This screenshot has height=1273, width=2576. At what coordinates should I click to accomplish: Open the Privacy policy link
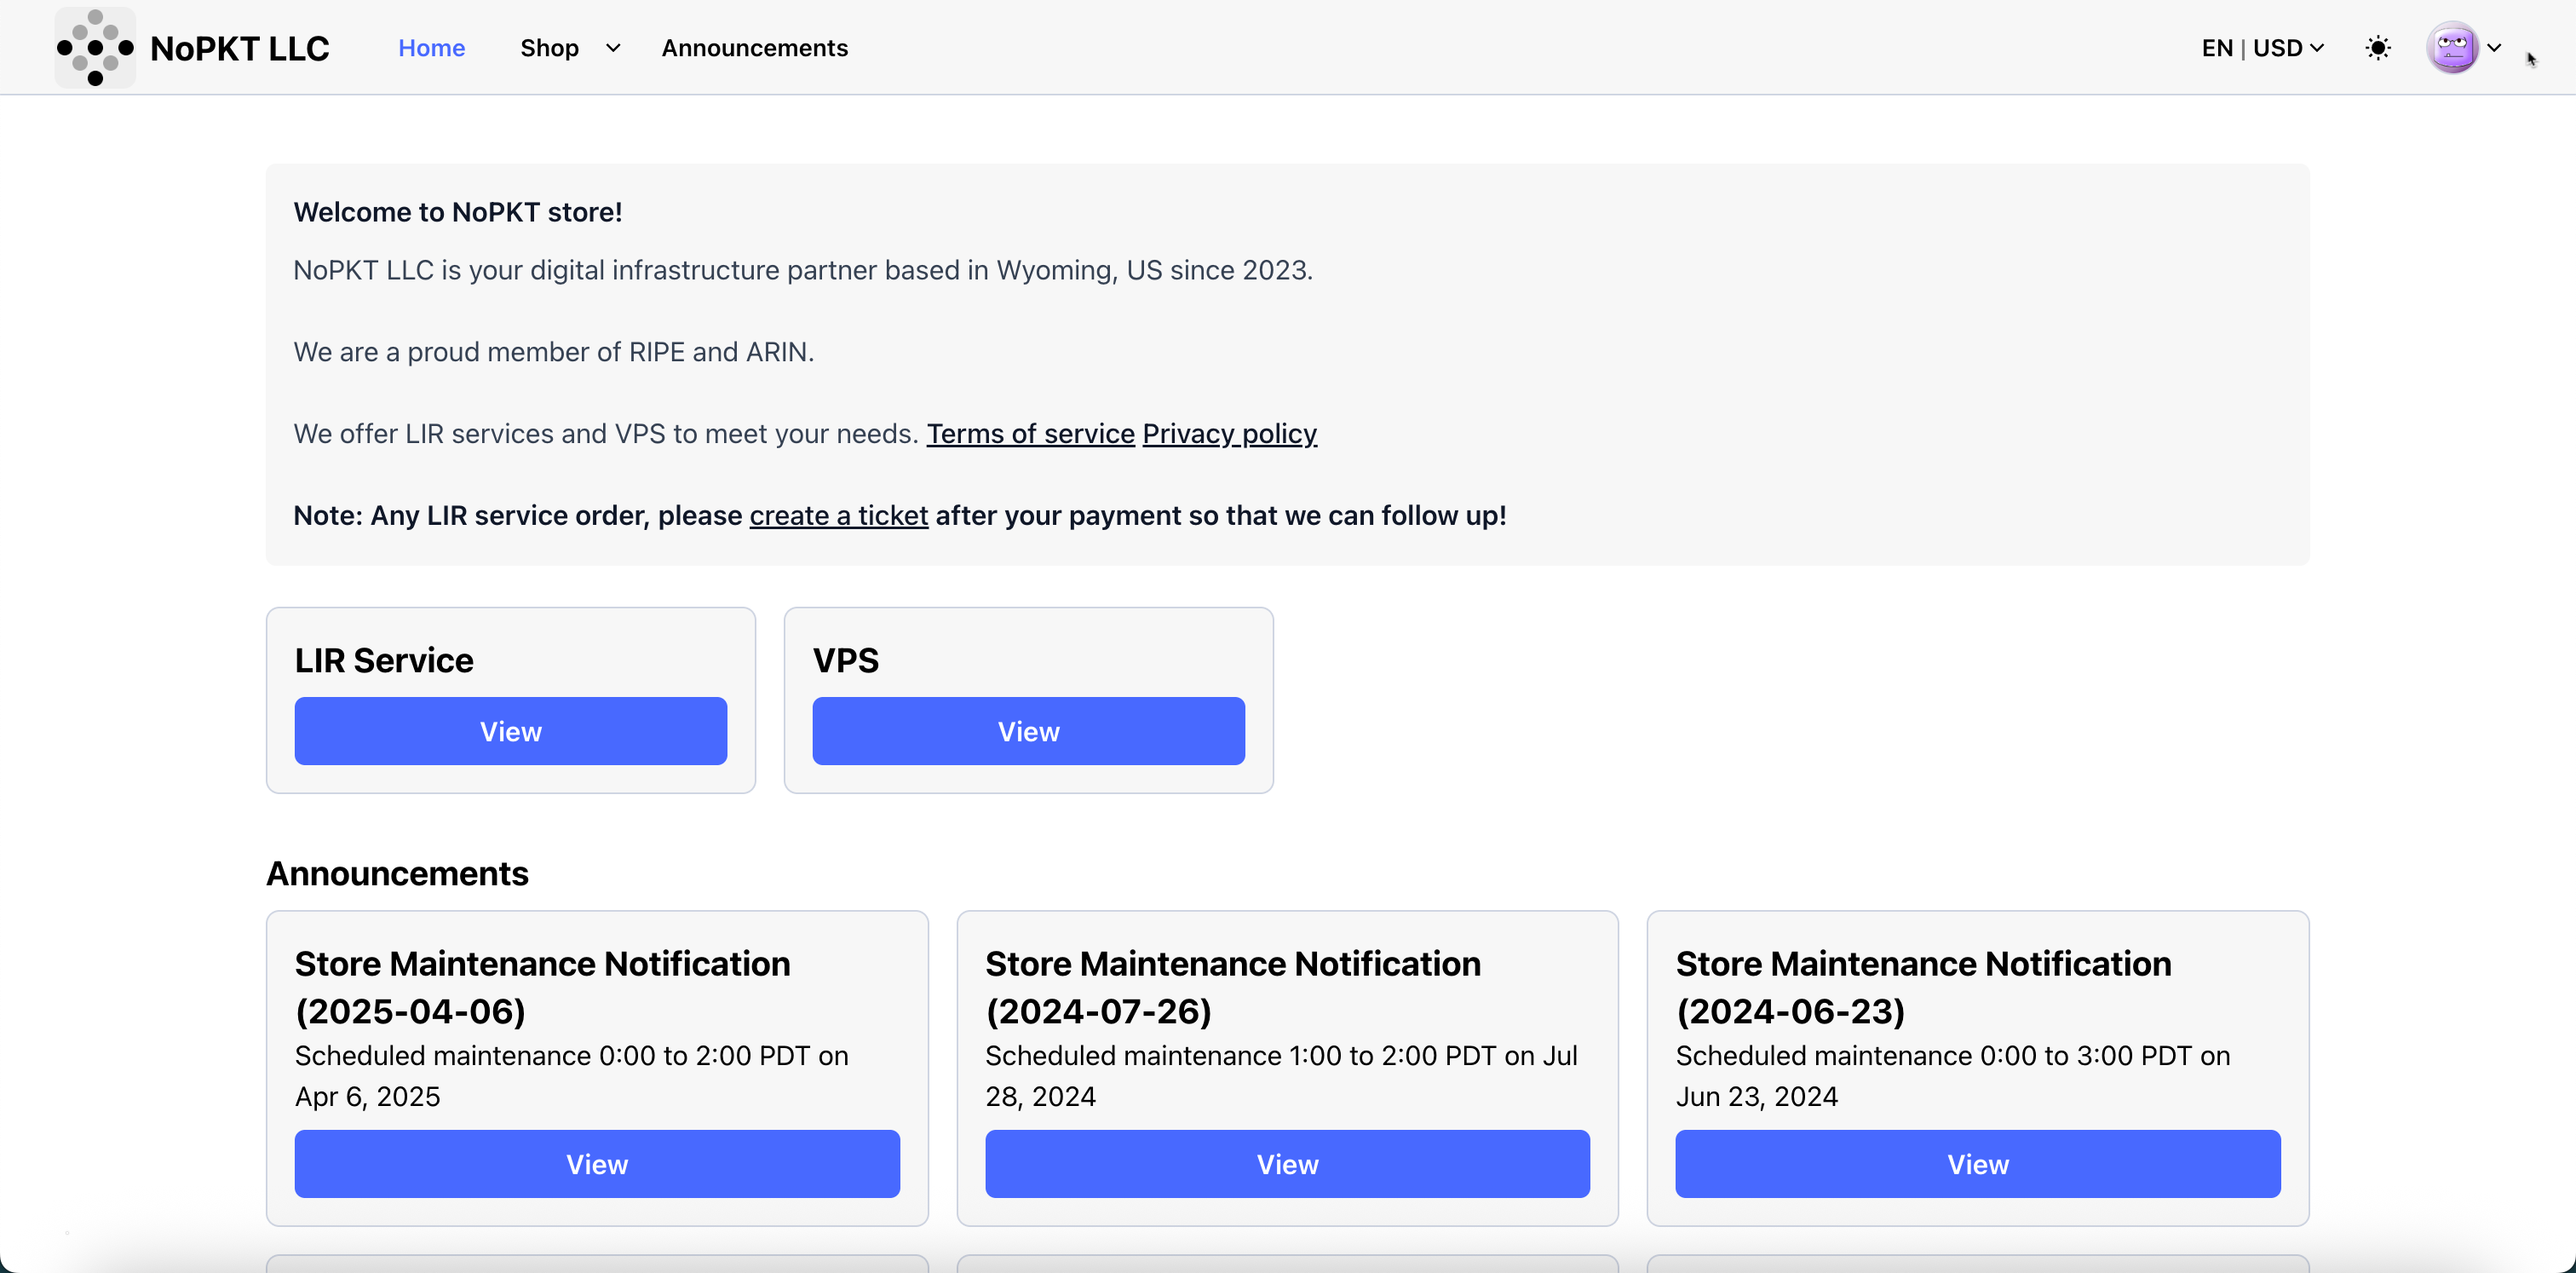point(1229,434)
